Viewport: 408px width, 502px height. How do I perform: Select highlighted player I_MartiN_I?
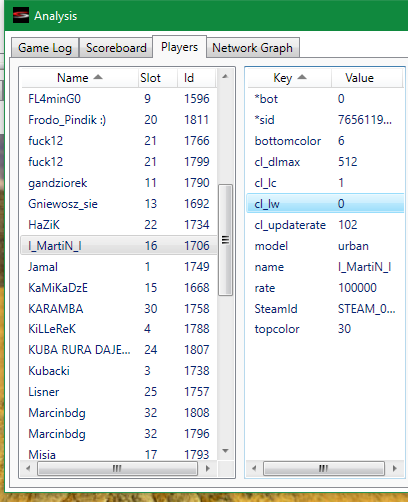click(119, 246)
